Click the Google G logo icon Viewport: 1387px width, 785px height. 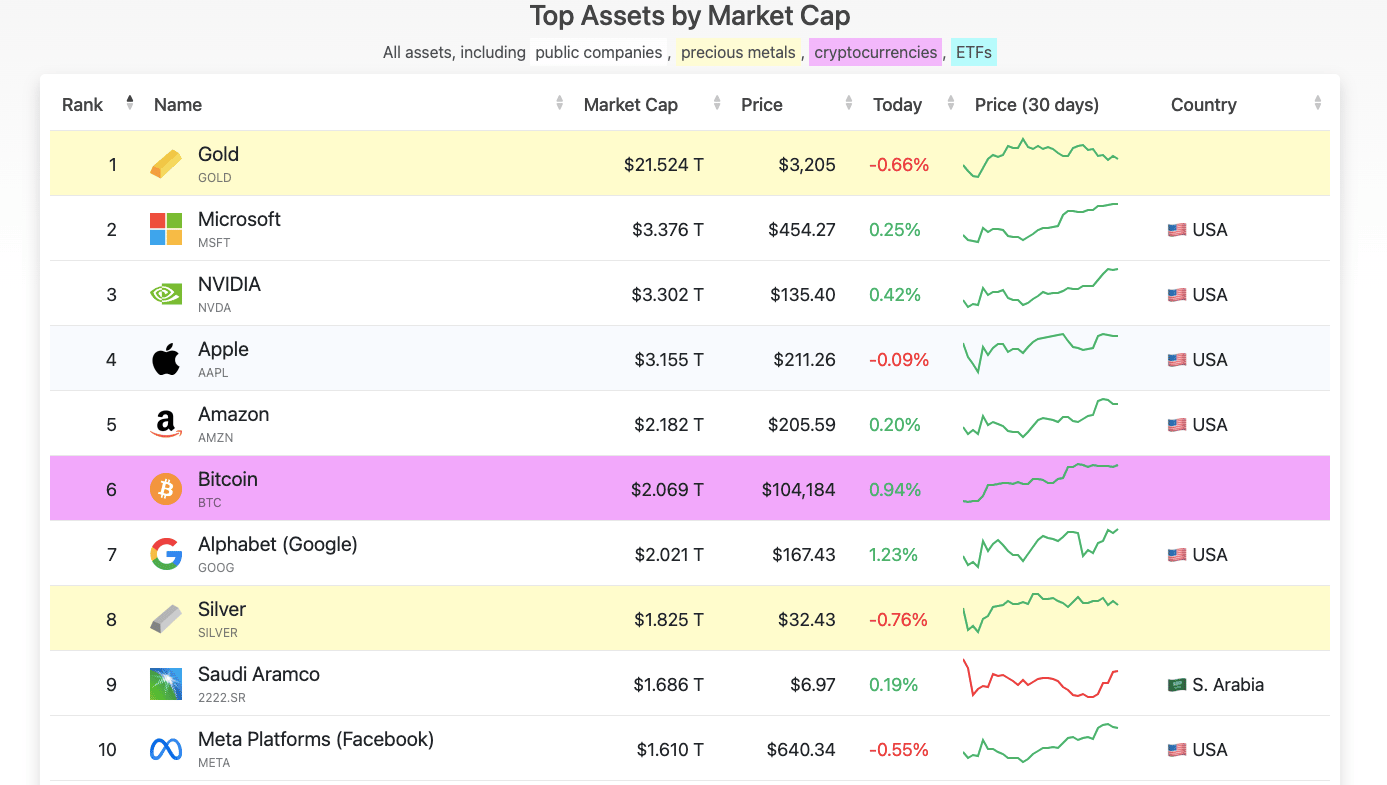click(x=166, y=554)
